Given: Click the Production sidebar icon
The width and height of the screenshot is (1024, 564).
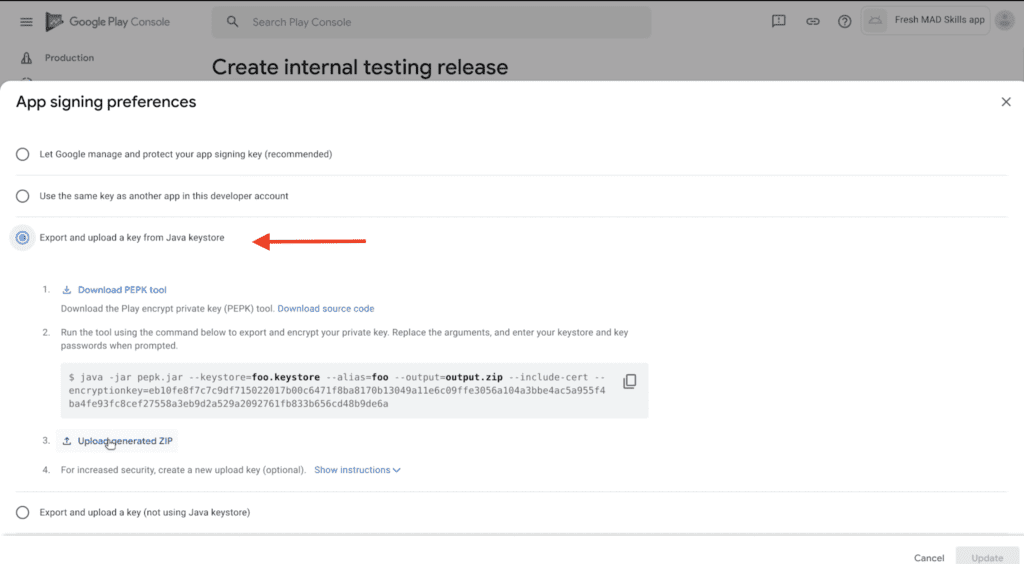Looking at the screenshot, I should [26, 57].
